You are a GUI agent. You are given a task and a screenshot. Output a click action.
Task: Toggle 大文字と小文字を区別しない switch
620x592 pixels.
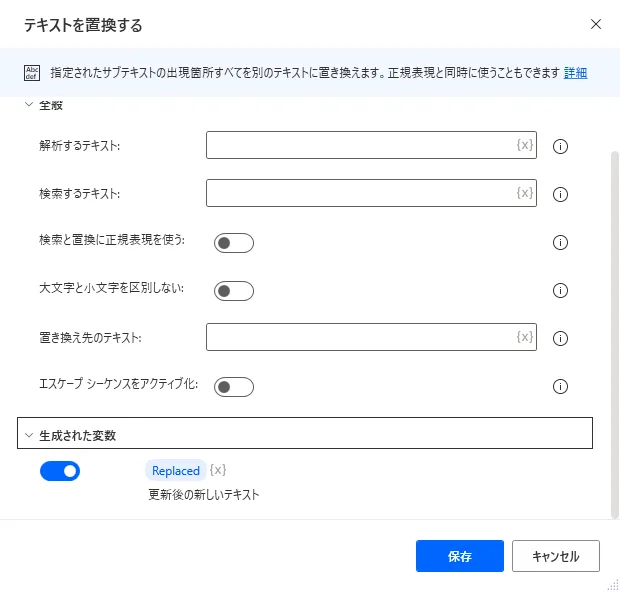tap(234, 291)
